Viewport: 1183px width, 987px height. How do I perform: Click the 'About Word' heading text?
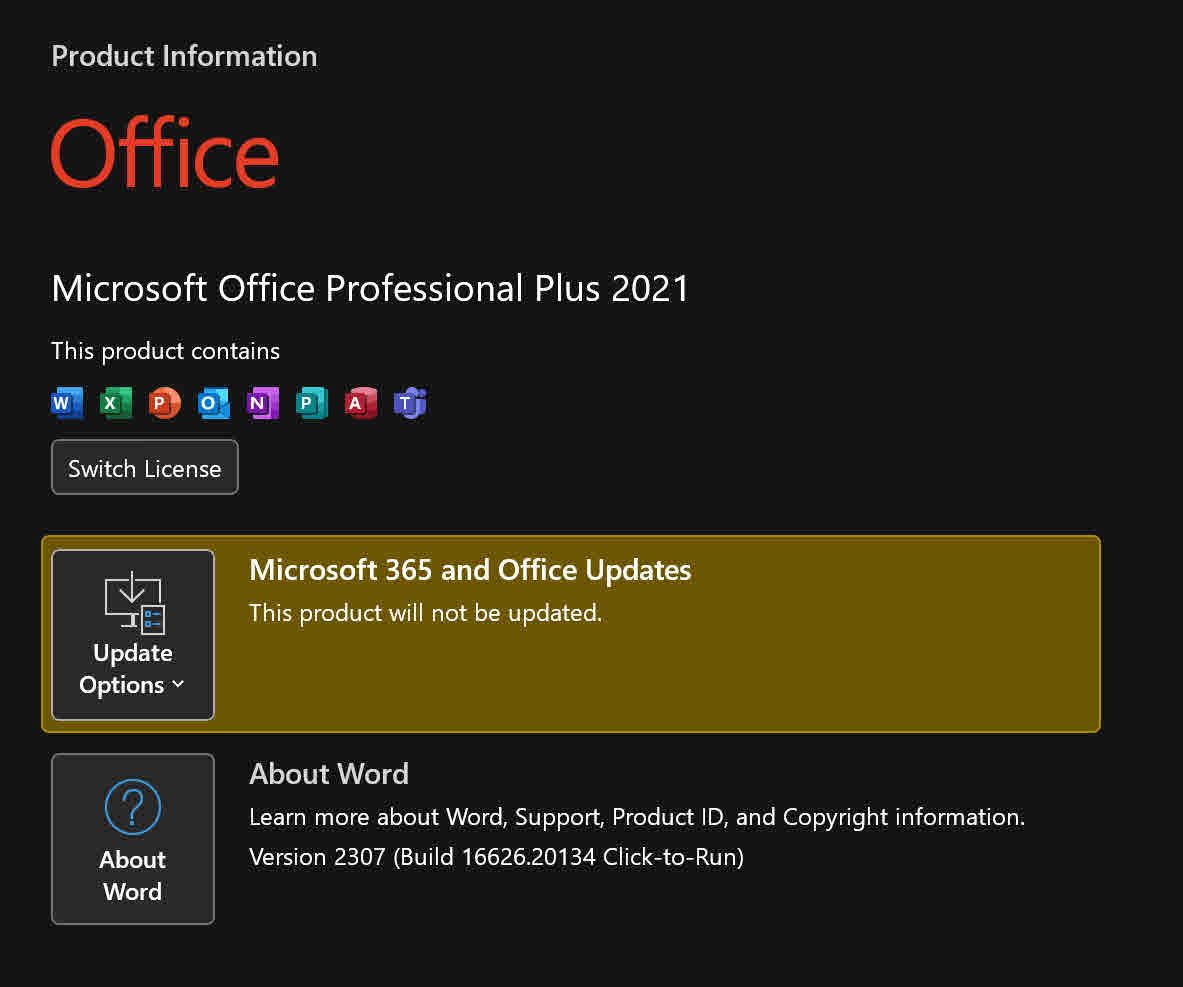pyautogui.click(x=329, y=774)
